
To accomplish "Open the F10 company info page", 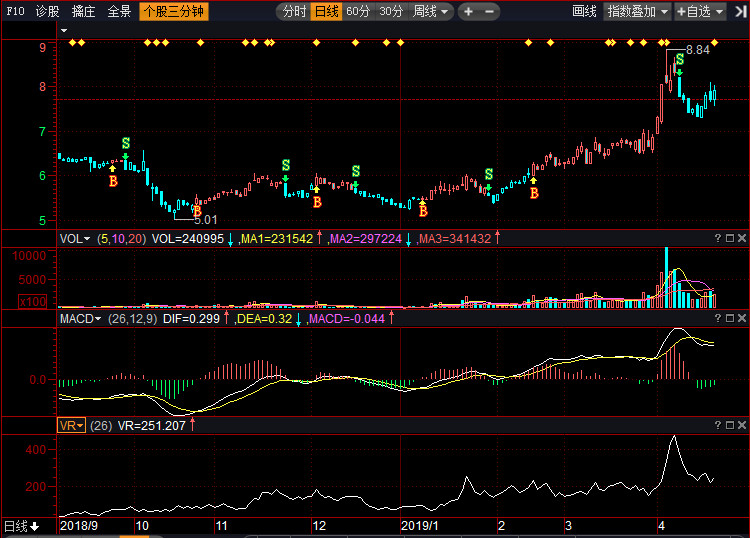I will pos(15,11).
